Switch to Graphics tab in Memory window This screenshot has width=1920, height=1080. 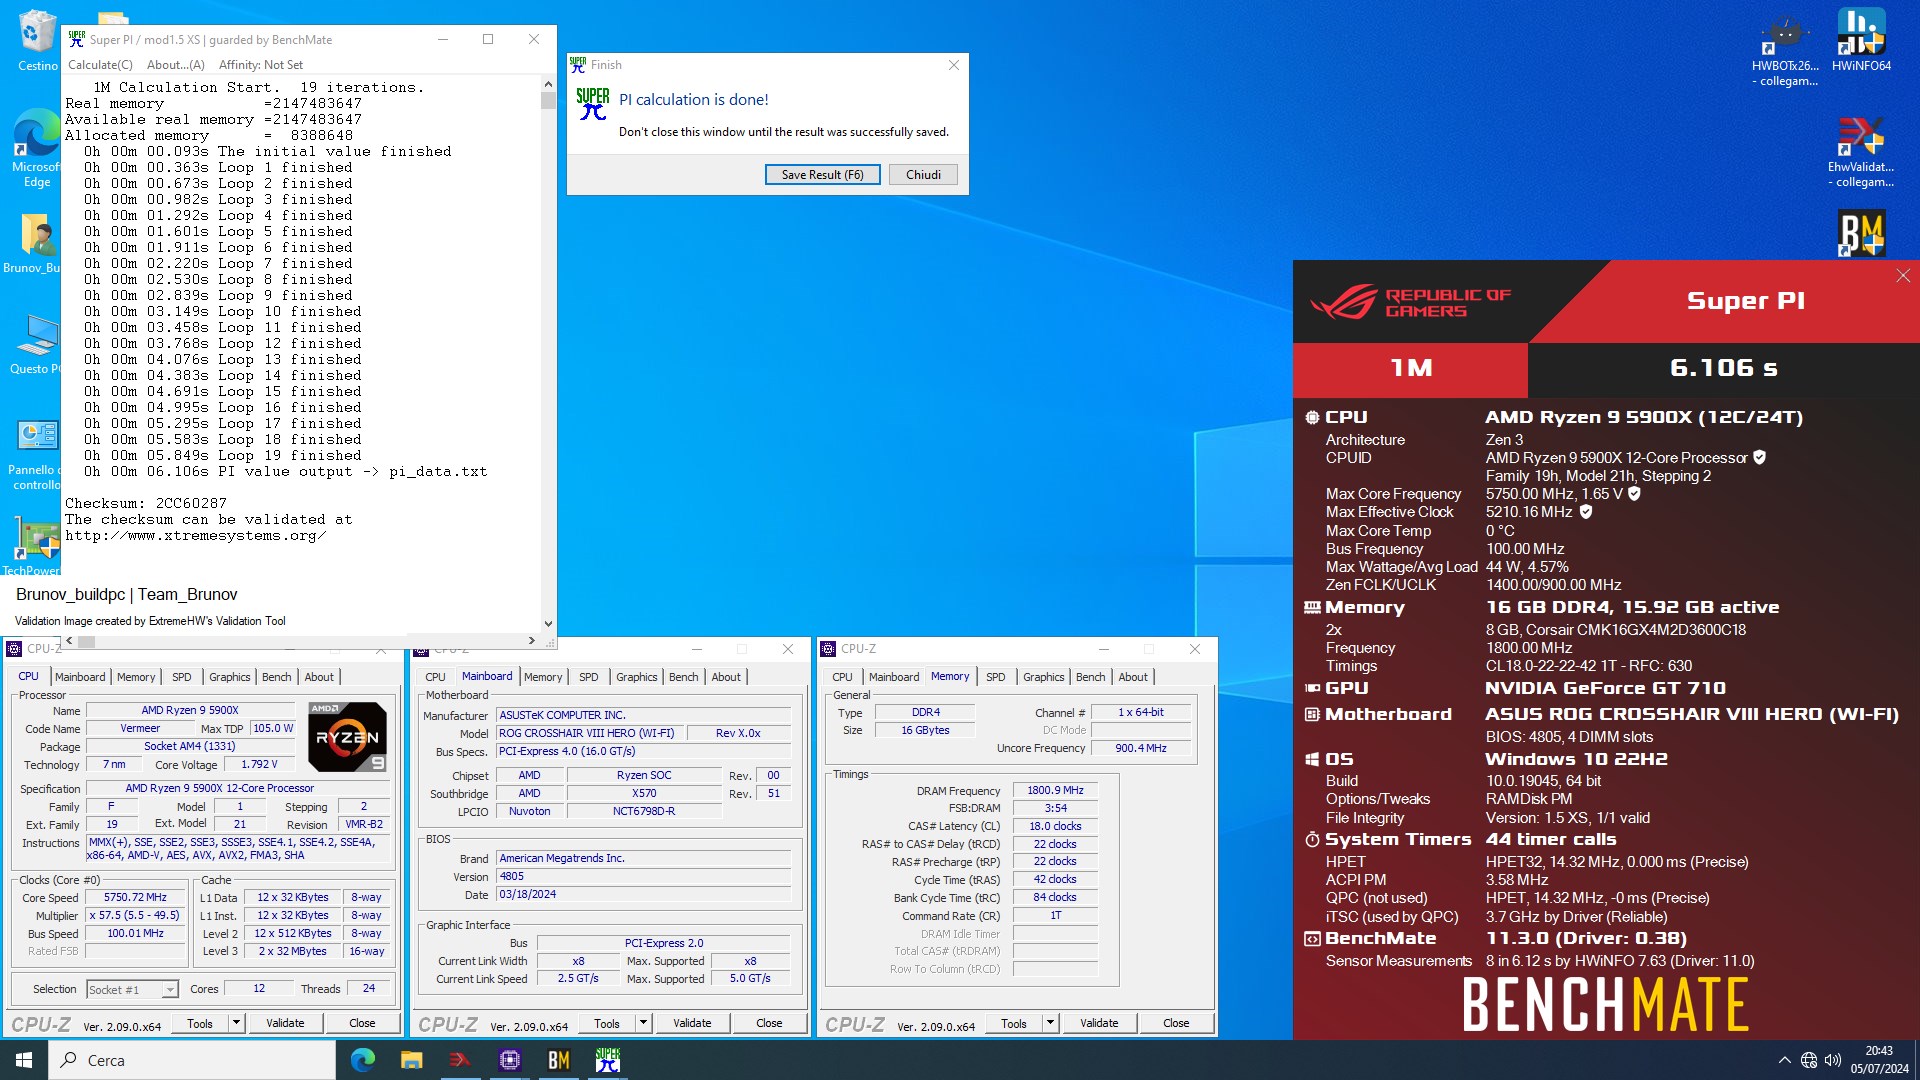pos(1043,677)
